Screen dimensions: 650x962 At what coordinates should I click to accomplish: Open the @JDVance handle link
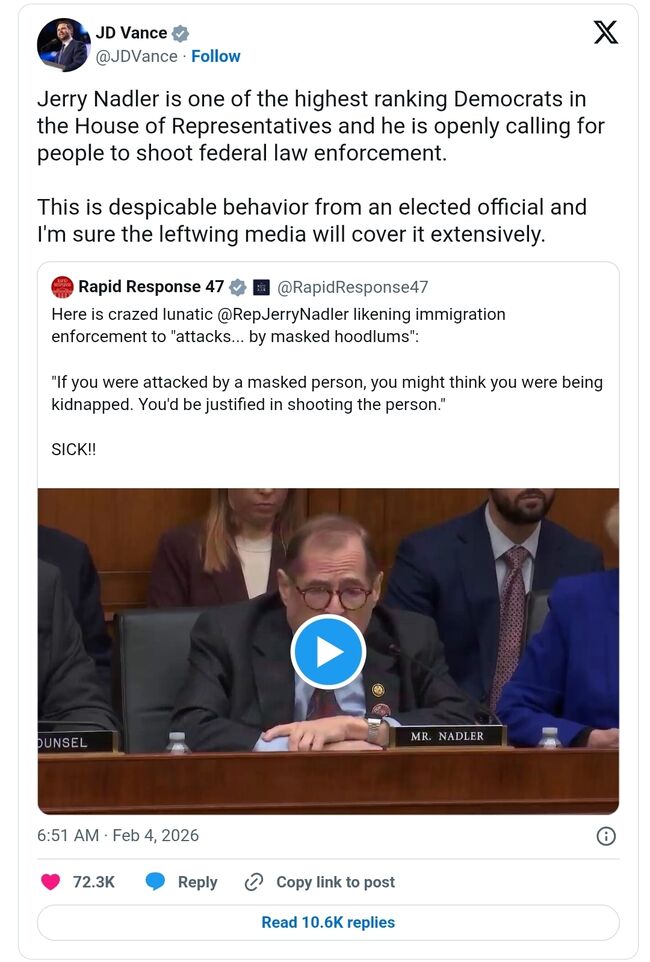pos(138,56)
